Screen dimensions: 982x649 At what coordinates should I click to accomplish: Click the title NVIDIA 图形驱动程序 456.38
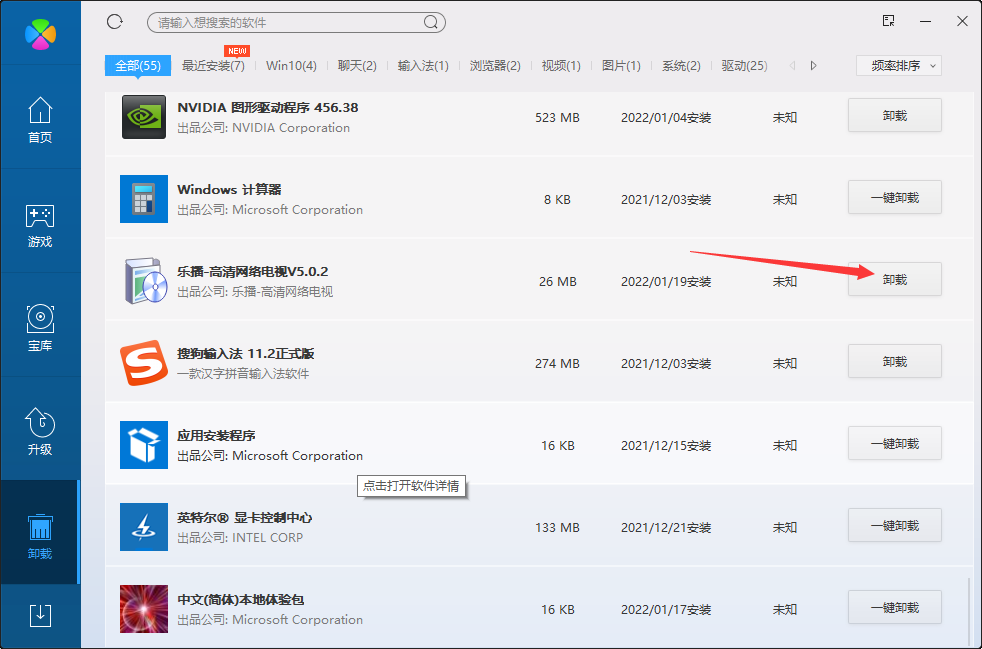(267, 108)
